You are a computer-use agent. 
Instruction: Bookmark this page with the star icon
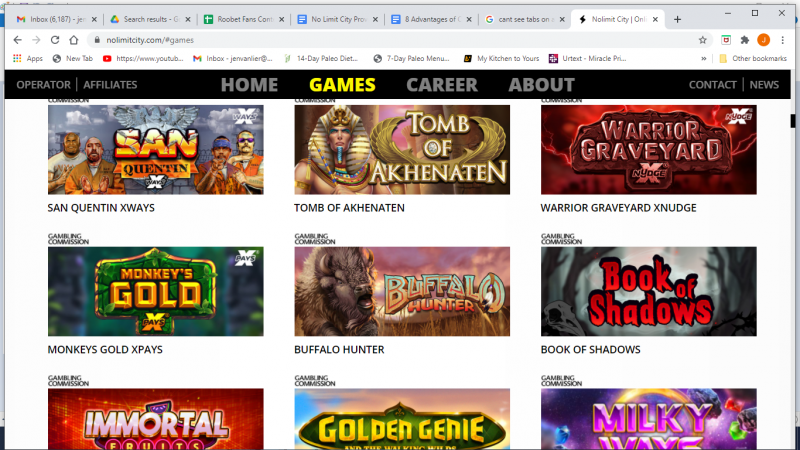point(703,40)
